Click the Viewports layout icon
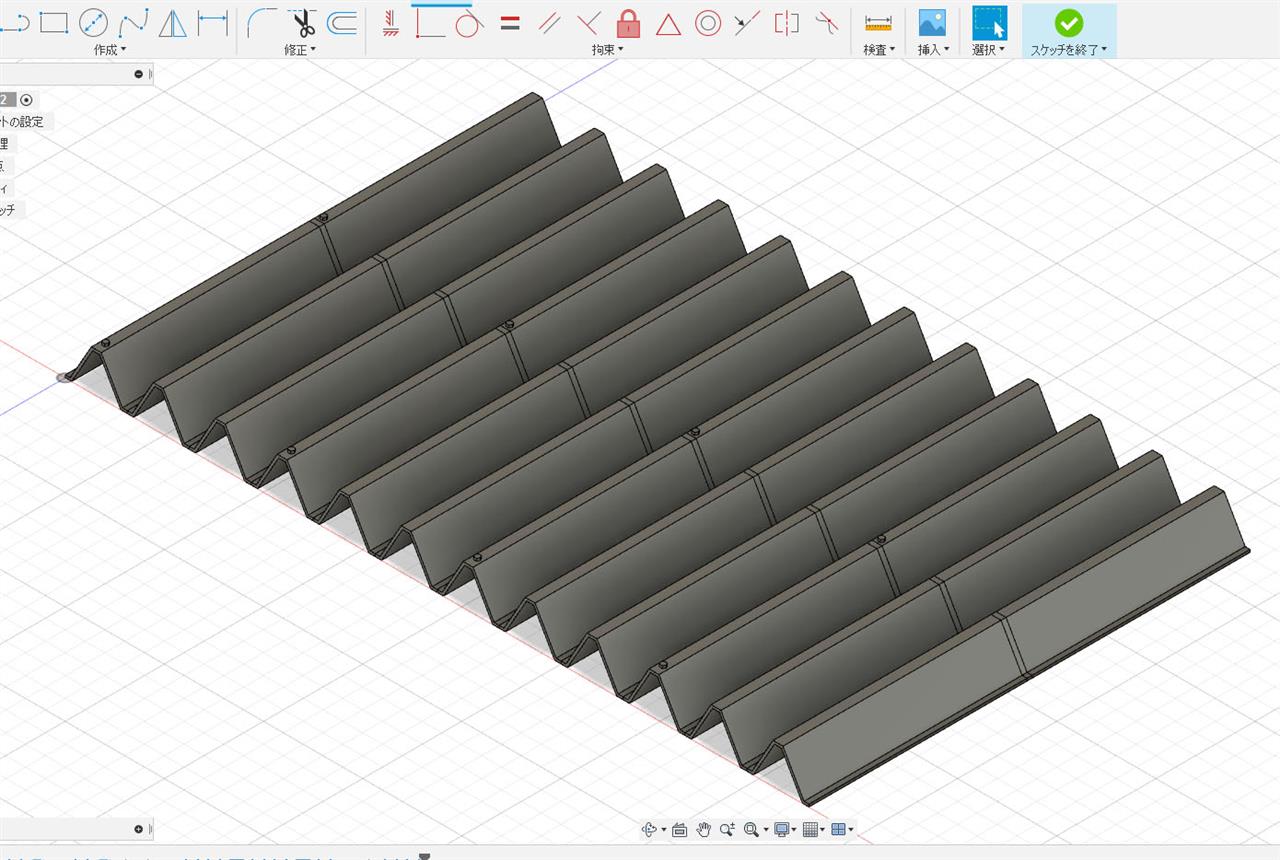The height and width of the screenshot is (860, 1280). pos(838,829)
